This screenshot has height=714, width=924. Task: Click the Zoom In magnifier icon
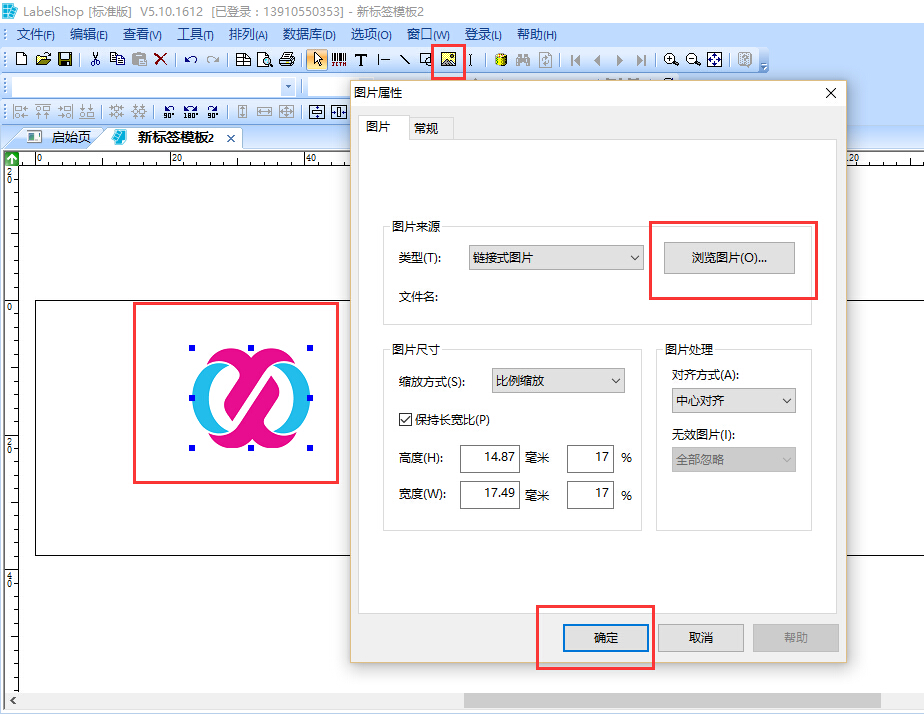[671, 60]
